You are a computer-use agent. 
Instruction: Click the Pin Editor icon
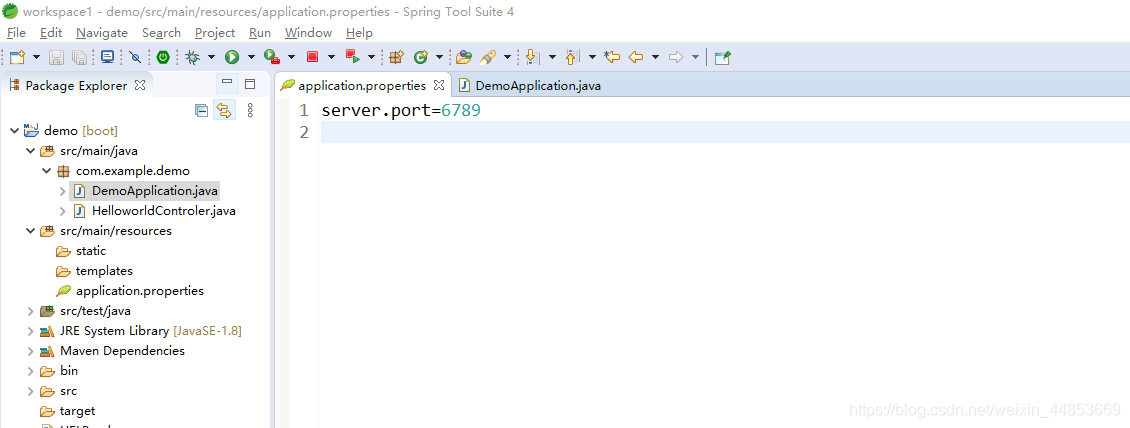point(722,57)
